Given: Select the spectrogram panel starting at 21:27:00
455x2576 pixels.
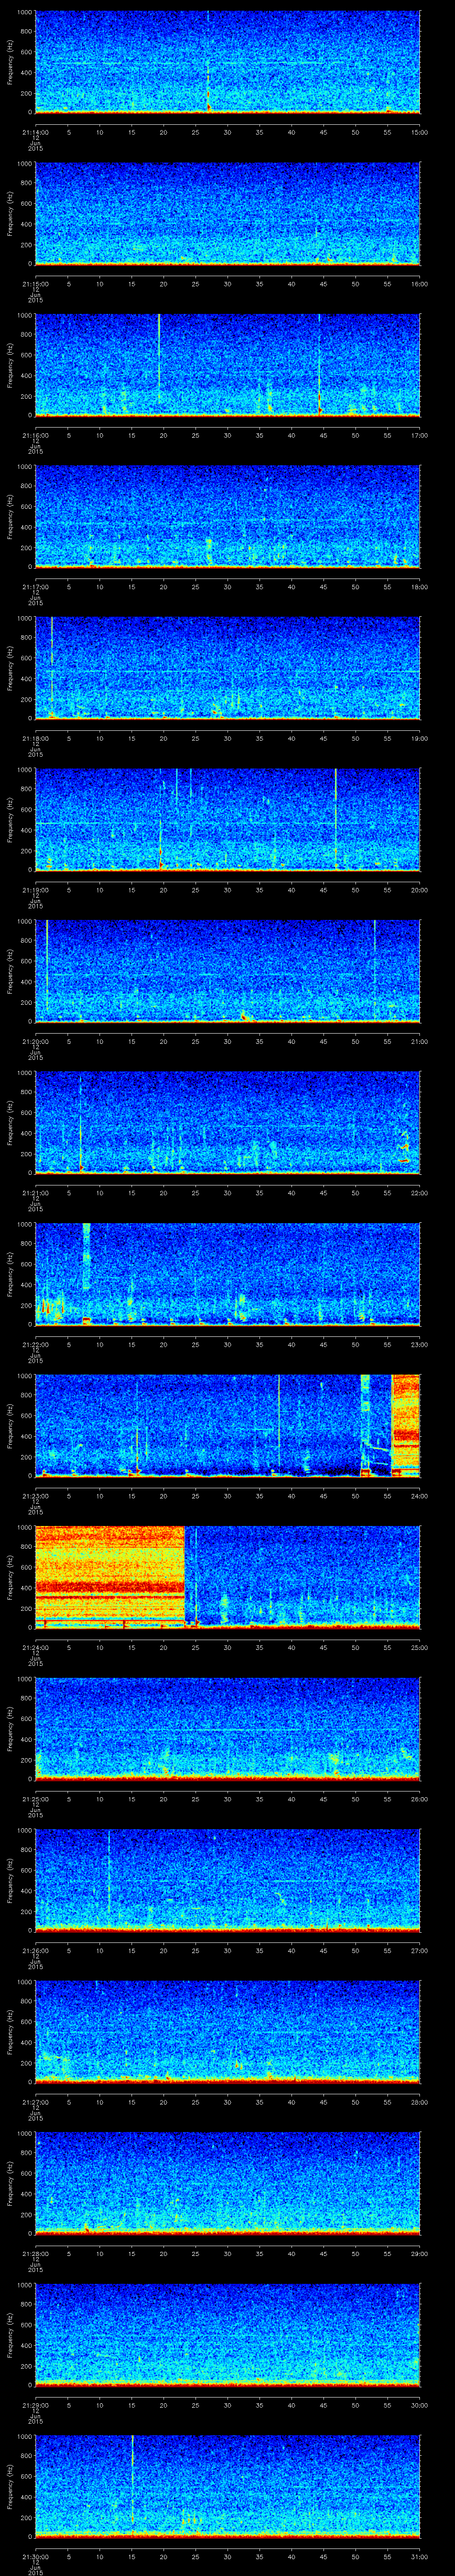Looking at the screenshot, I should click(227, 2032).
